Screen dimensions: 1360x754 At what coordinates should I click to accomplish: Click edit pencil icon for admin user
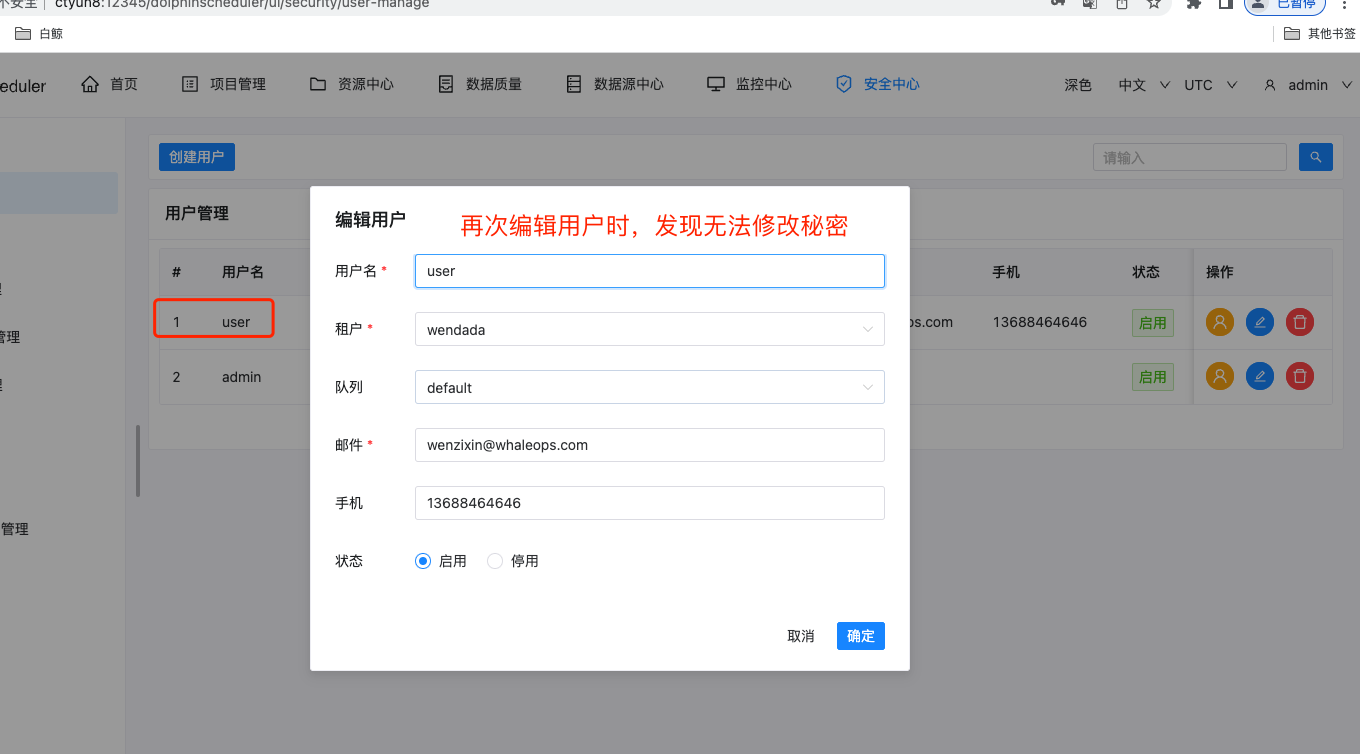[1259, 376]
